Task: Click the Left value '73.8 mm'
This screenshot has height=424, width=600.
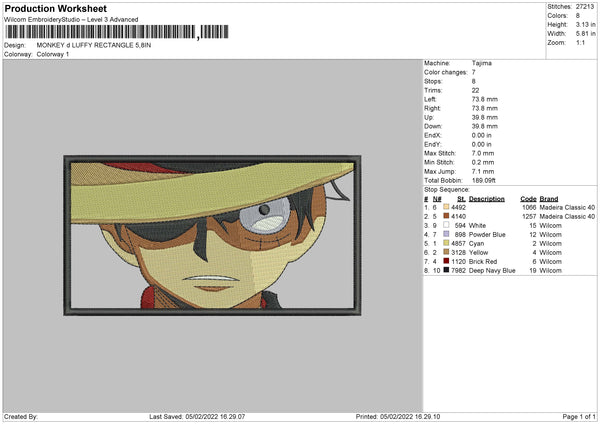Action: [484, 99]
